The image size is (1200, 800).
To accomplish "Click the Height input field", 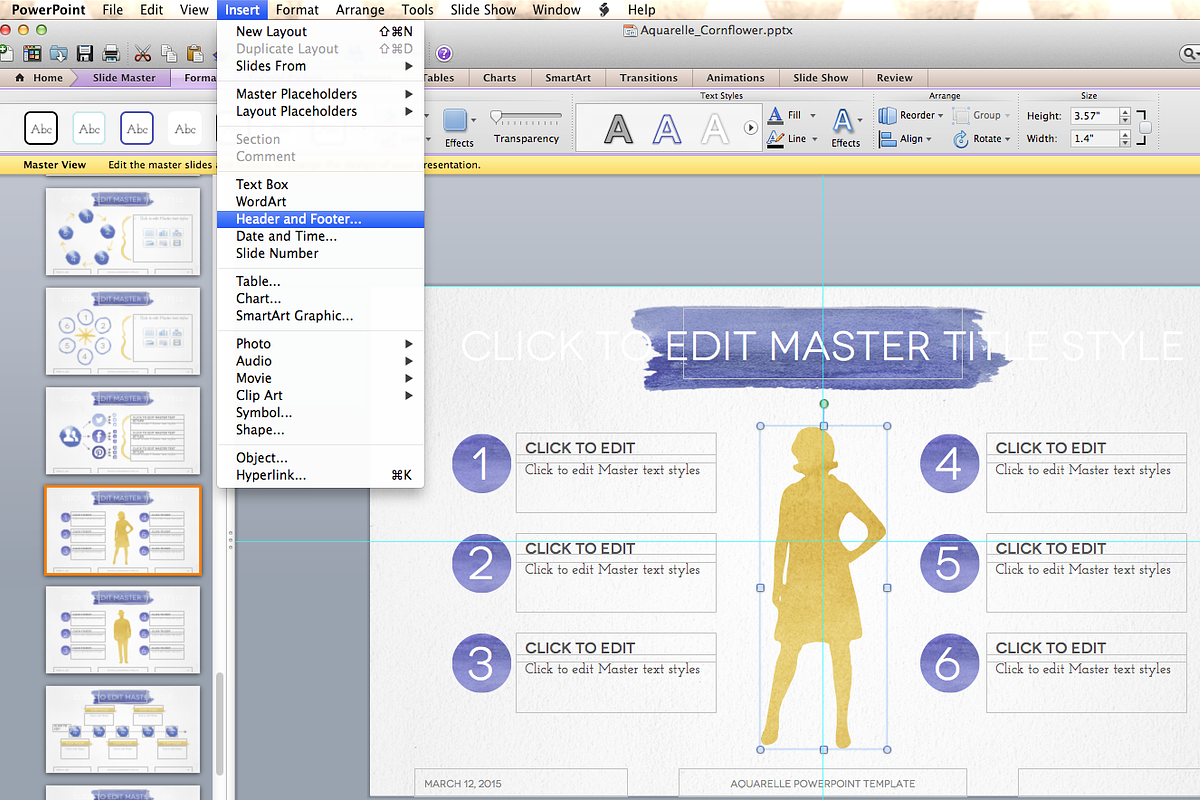I will 1094,116.
